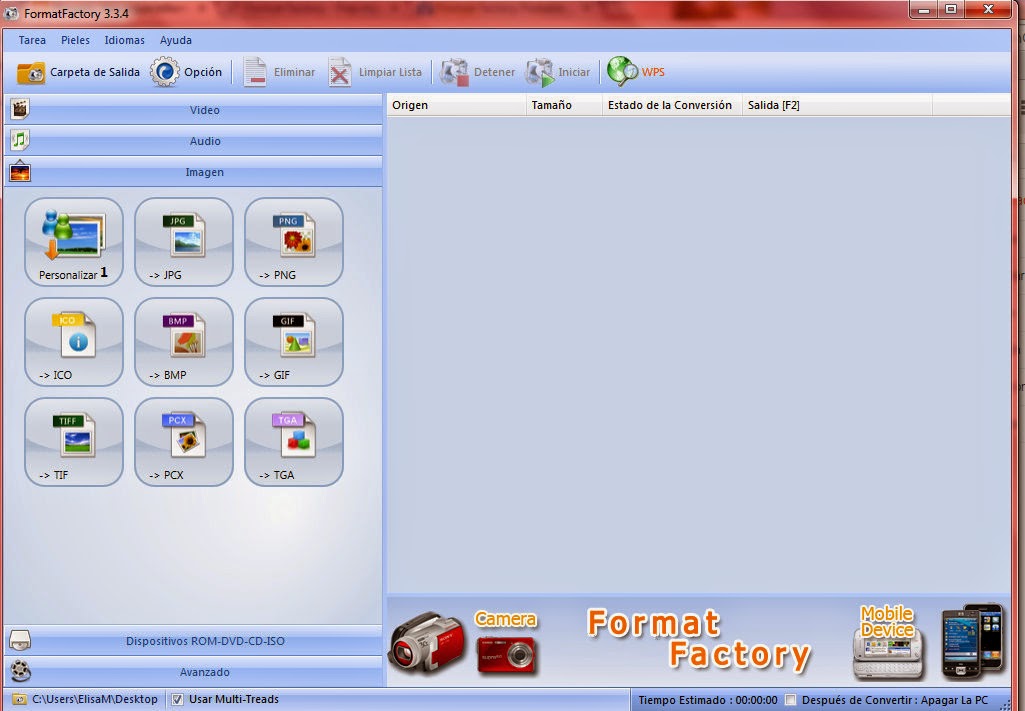Select the Personalizar image option
The height and width of the screenshot is (711, 1025).
[x=74, y=242]
